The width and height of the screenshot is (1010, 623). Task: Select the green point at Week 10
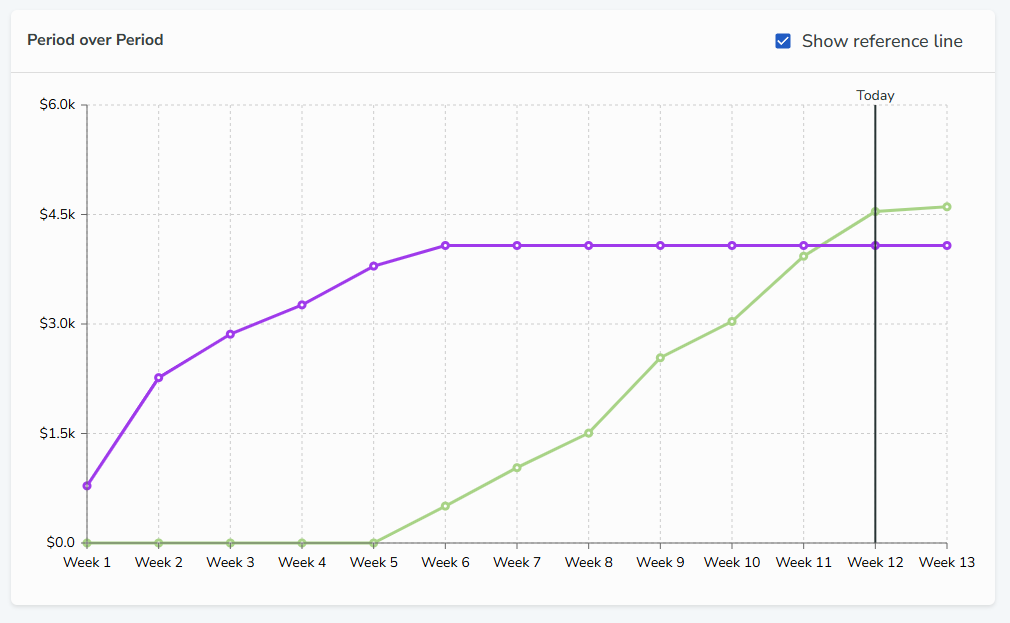tap(732, 321)
